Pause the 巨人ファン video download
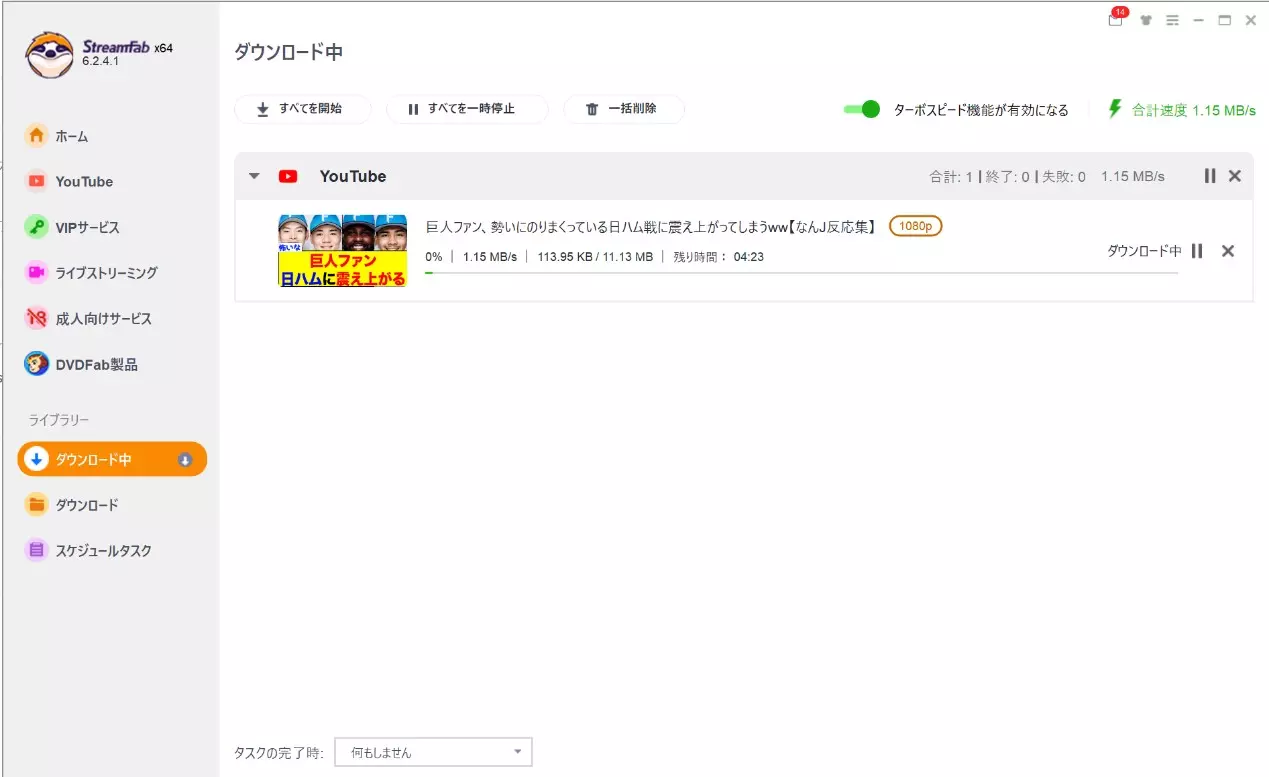This screenshot has width=1269, height=777. coord(1197,251)
